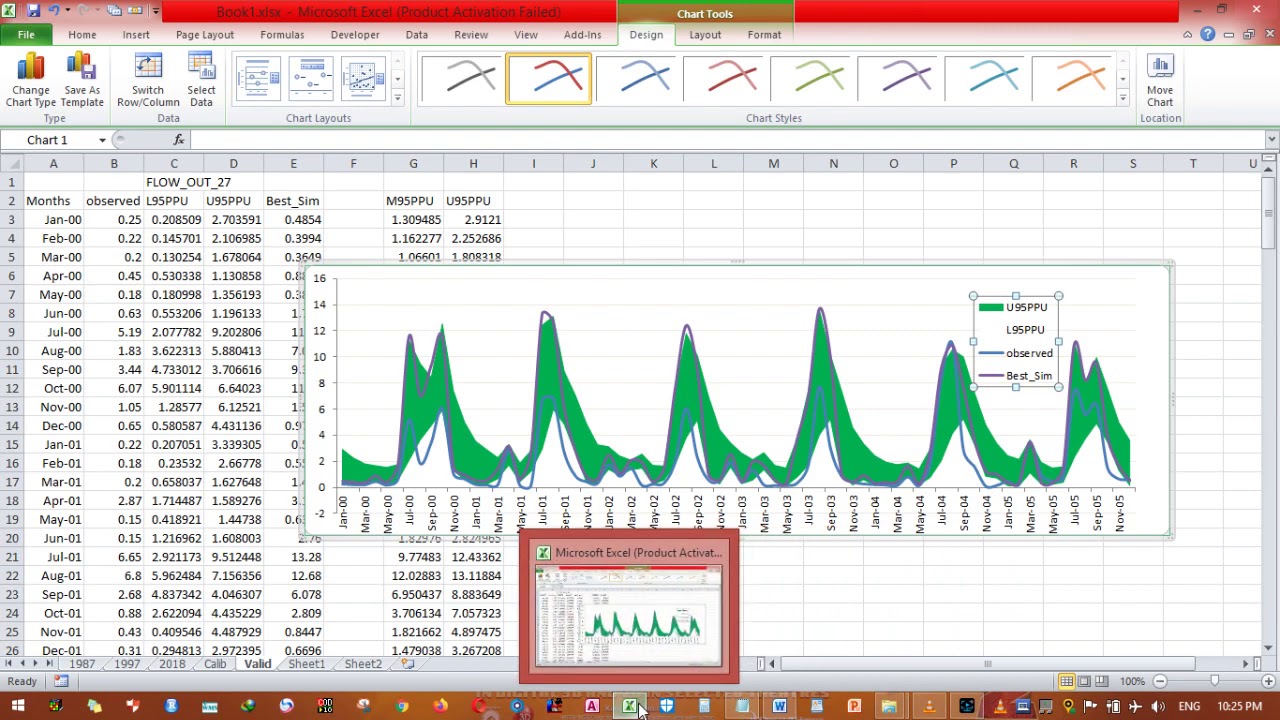Viewport: 1280px width, 720px height.
Task: Switch to Normal view in status bar
Action: [x=1066, y=681]
